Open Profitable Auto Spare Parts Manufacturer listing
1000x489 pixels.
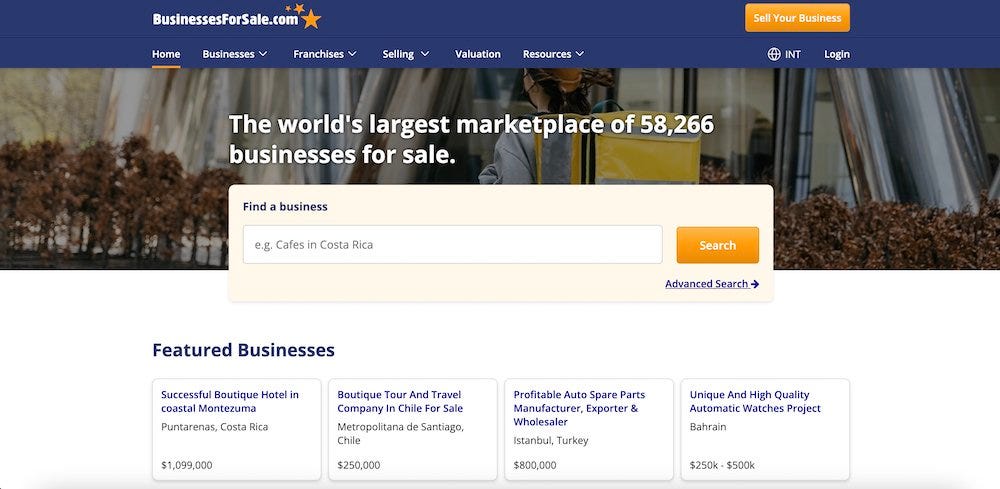[x=579, y=408]
